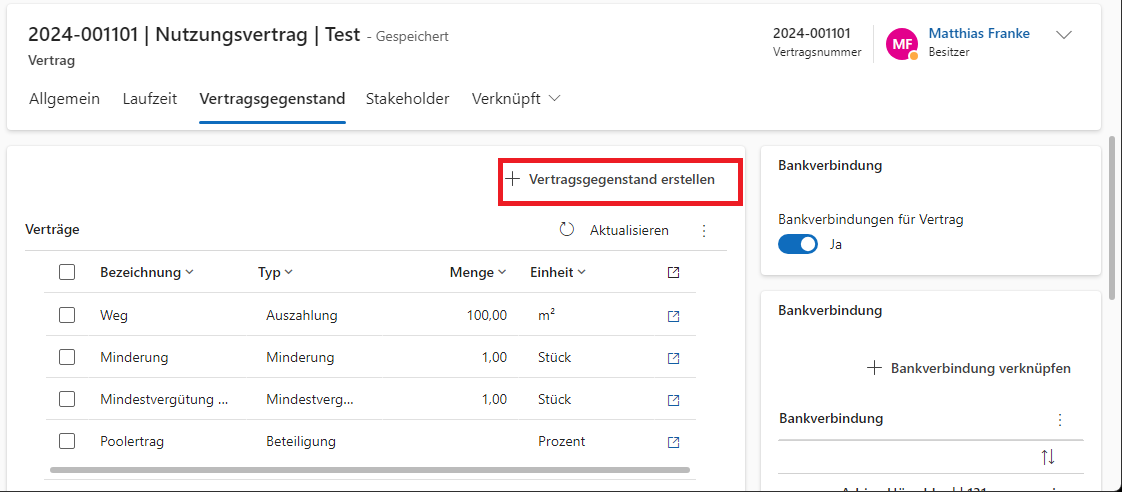Open the Poolertrag row pop-out icon
The width and height of the screenshot is (1122, 492).
[673, 442]
